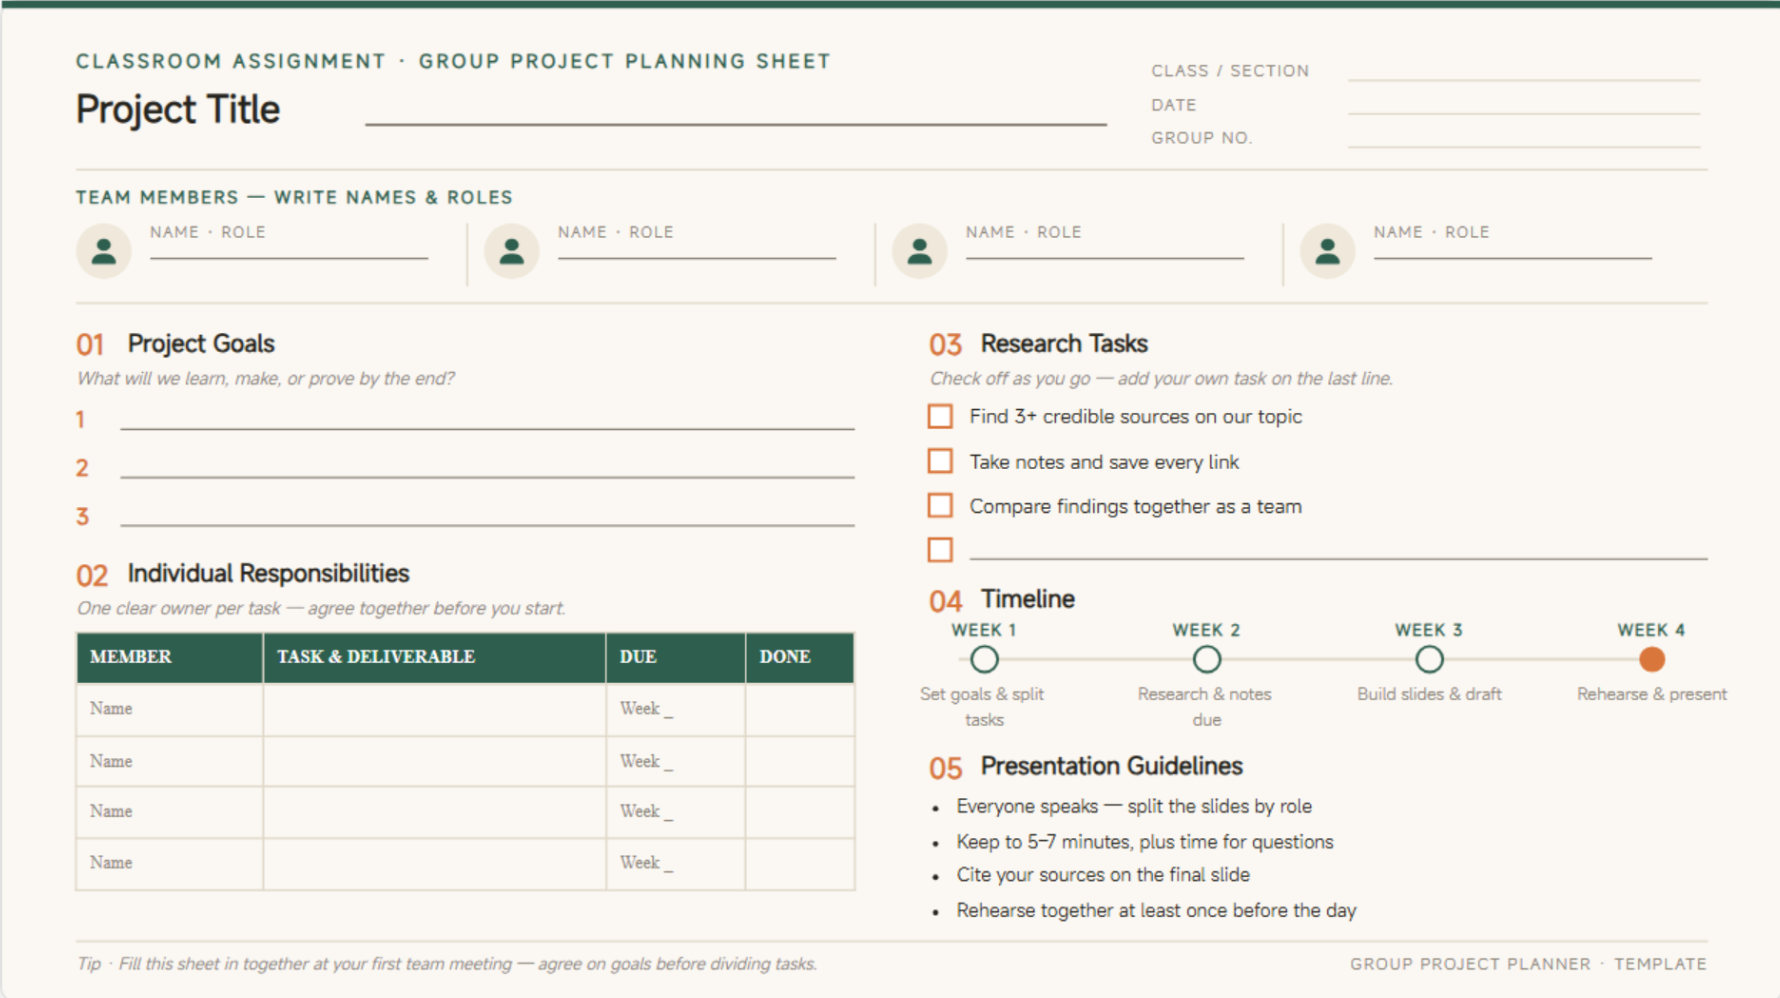Screen dimensions: 1780x998
Task: Click the 'Project Title' heading text
Action: point(178,110)
